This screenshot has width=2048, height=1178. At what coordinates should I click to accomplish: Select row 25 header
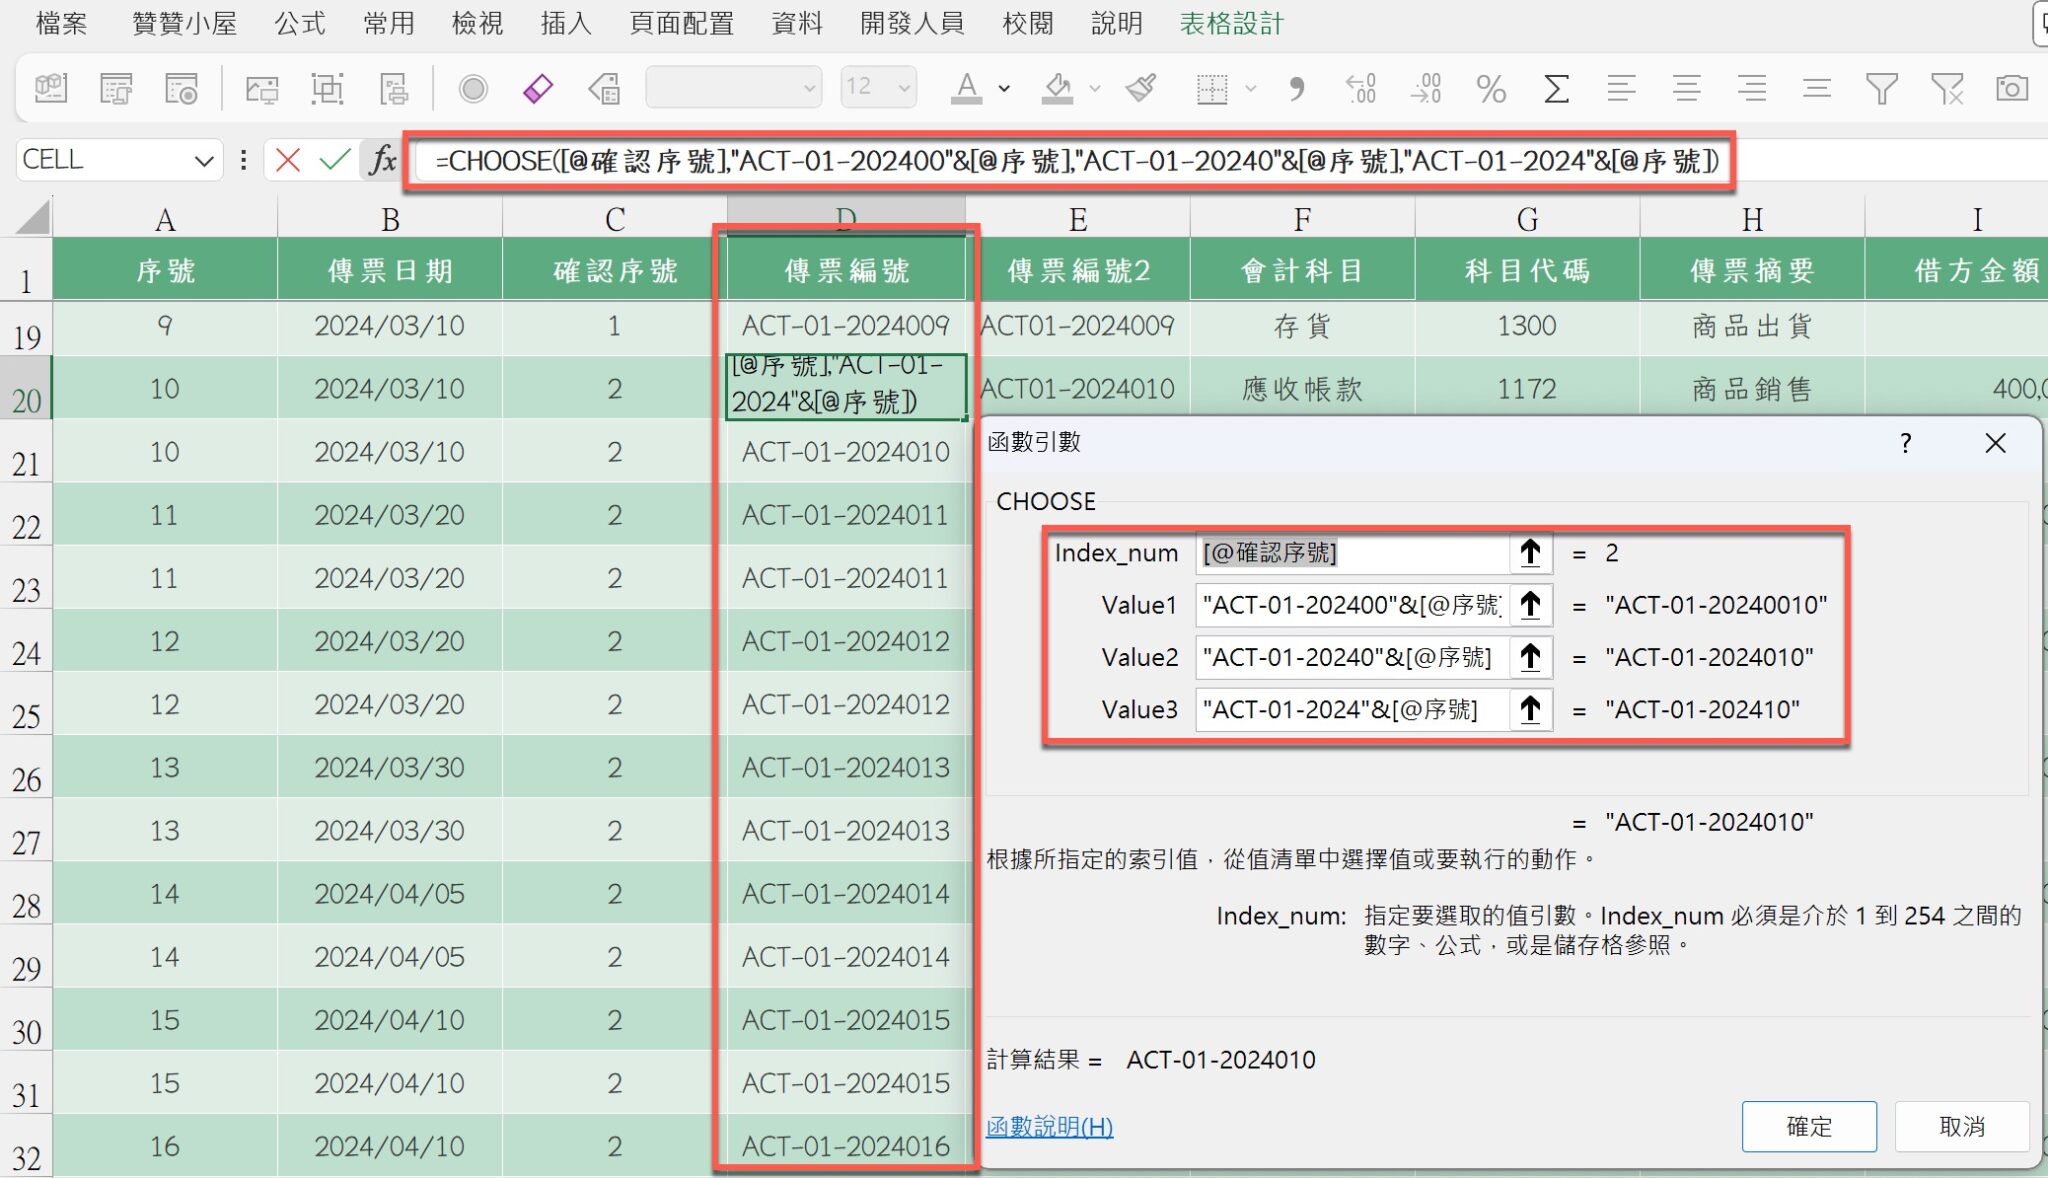coord(26,705)
